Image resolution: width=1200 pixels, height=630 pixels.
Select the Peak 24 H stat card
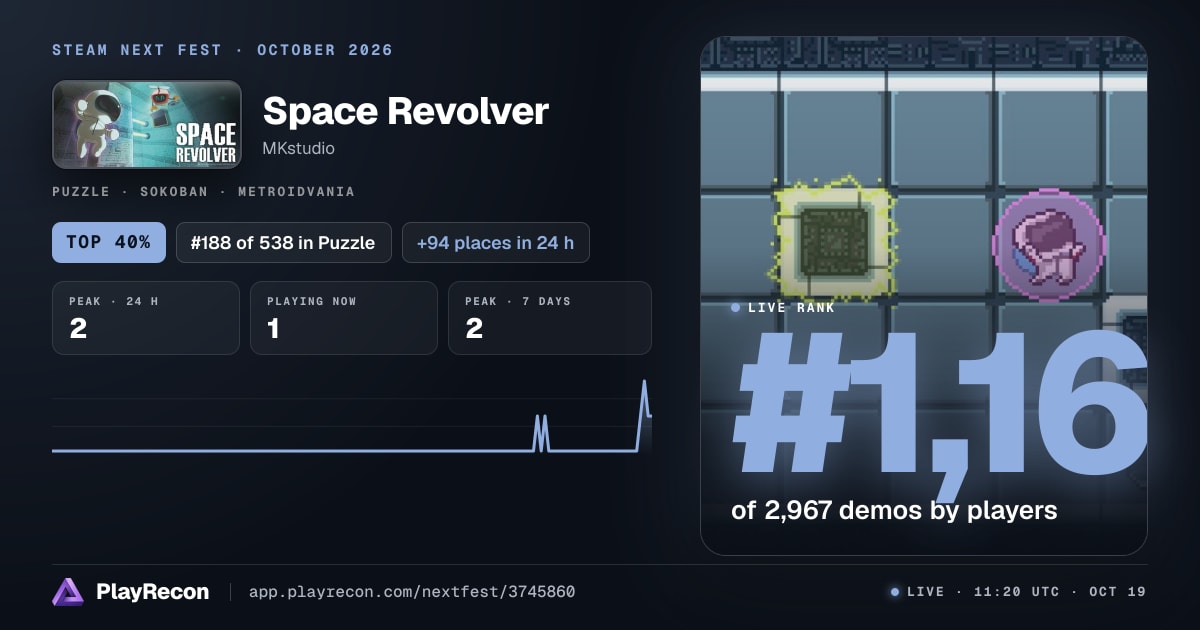146,318
